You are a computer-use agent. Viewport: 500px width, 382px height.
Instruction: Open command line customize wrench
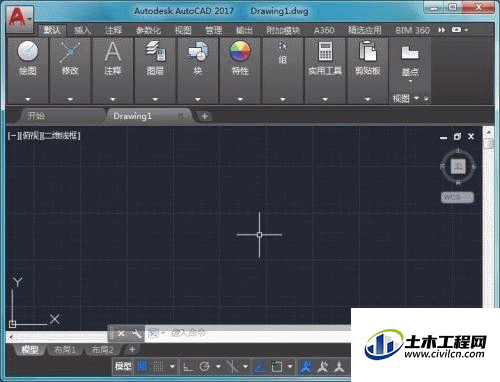coord(136,333)
